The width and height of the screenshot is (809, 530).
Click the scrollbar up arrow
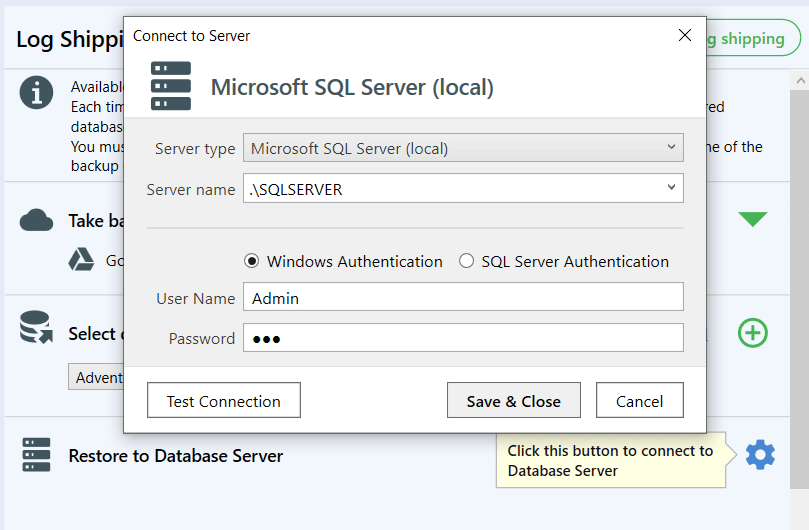[x=800, y=81]
